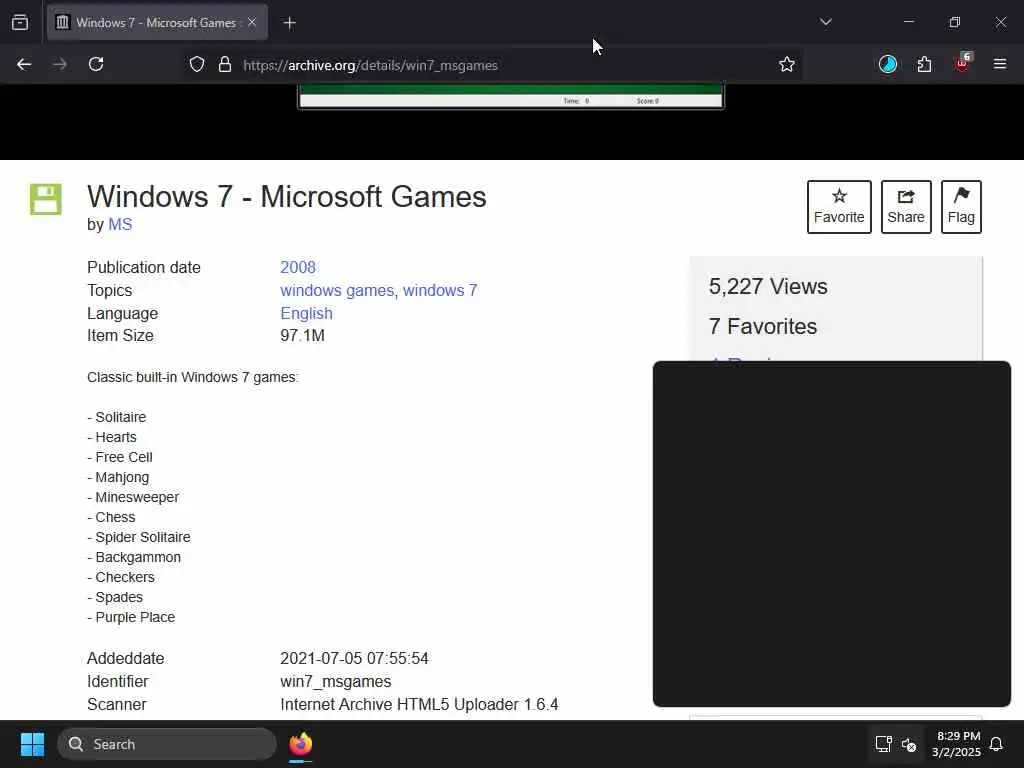
Task: Open the notifications bell icon
Action: point(996,744)
